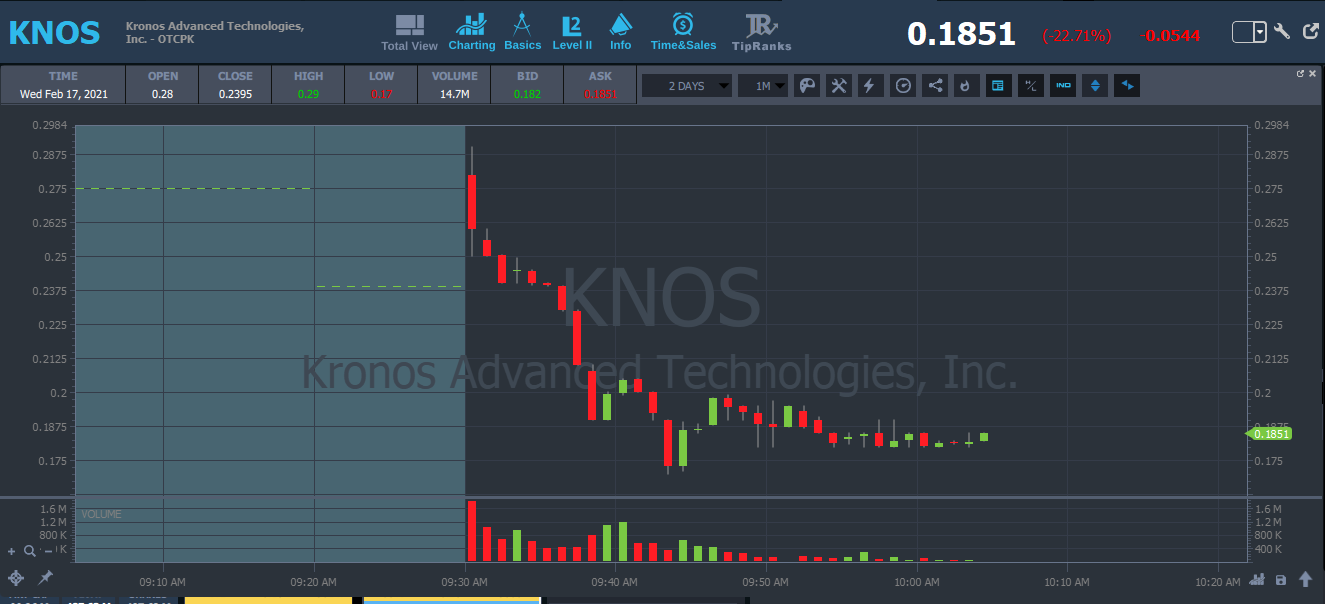Click the (-22.71%) percent change

(1077, 36)
